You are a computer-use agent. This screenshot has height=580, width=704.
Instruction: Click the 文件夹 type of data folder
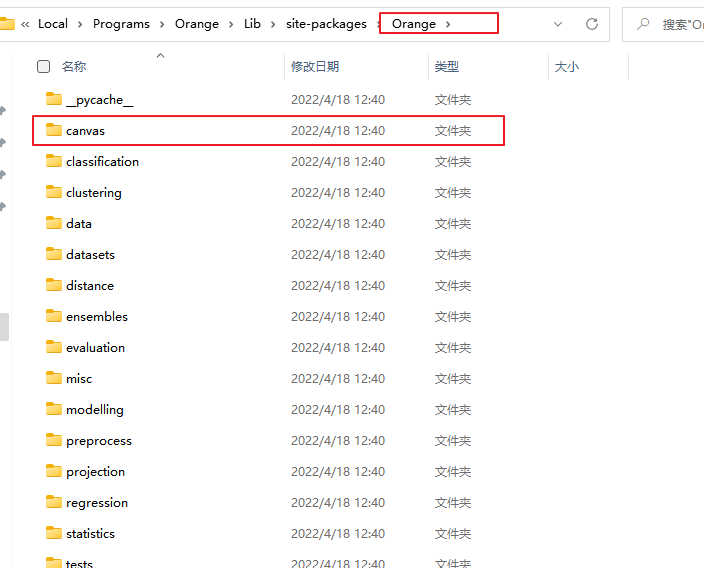pyautogui.click(x=453, y=224)
